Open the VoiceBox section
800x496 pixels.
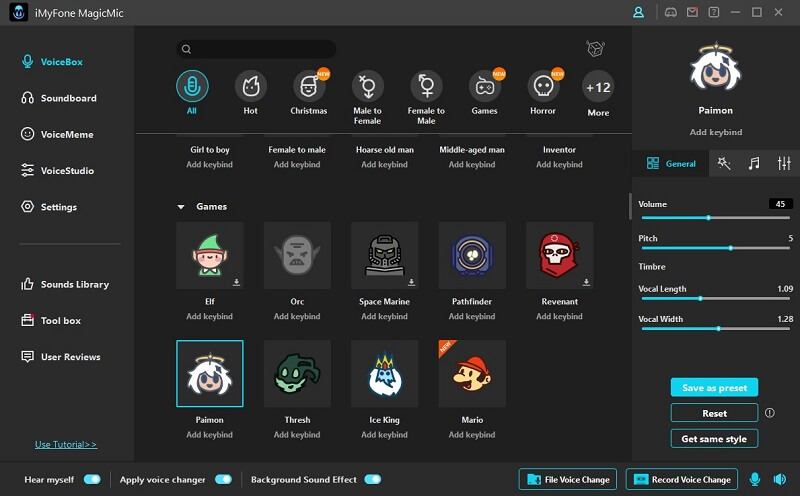tap(52, 62)
